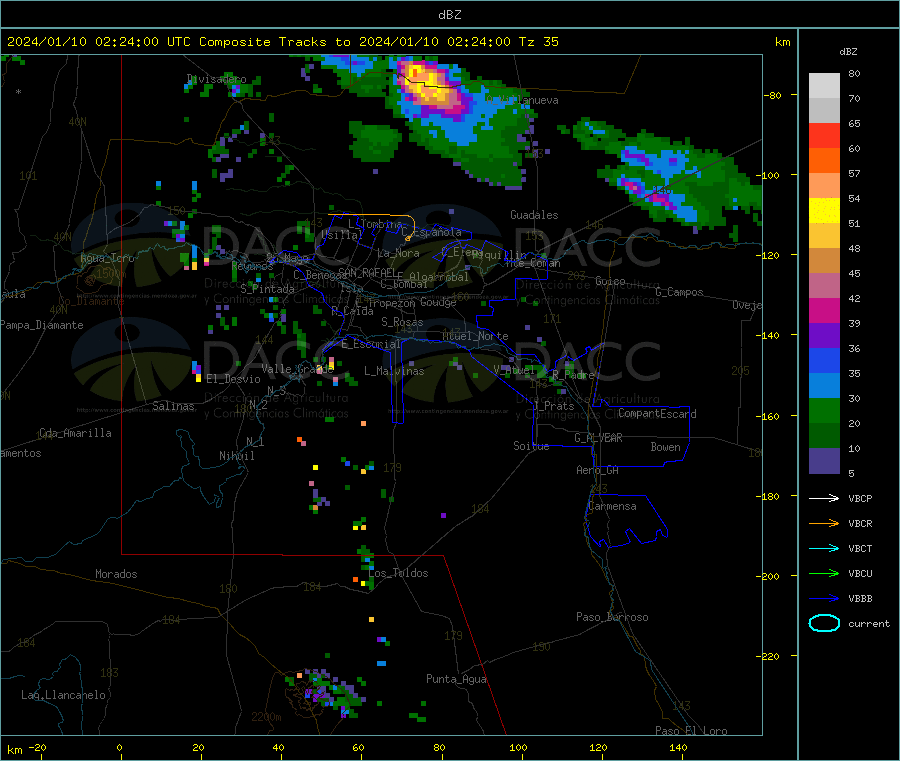Click the Lag.Llancanelo map label

63,695
